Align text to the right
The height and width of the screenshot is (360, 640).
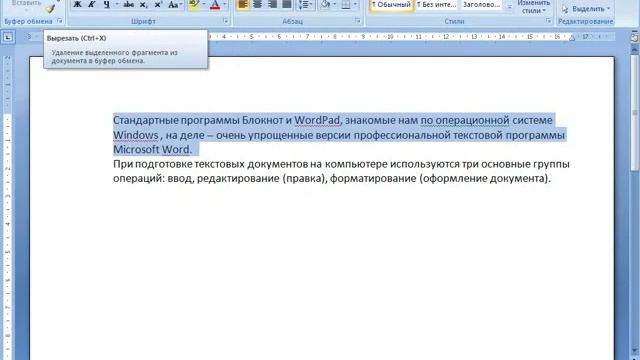point(272,5)
